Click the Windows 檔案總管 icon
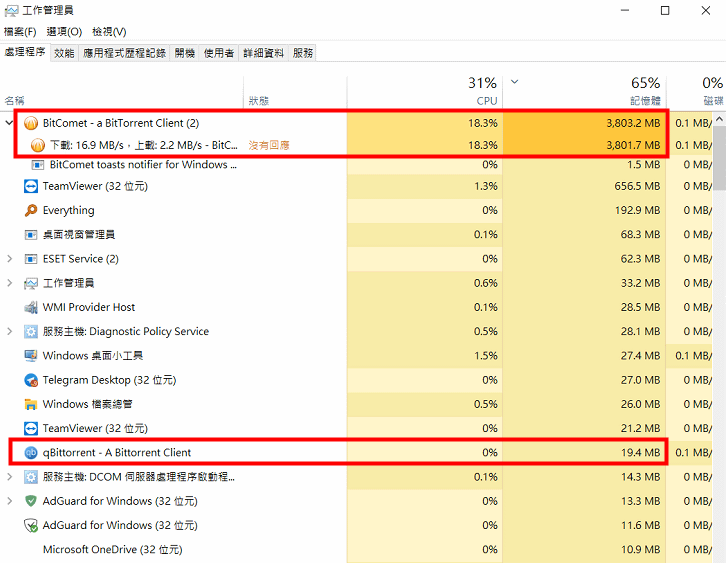This screenshot has height=563, width=726. 30,404
